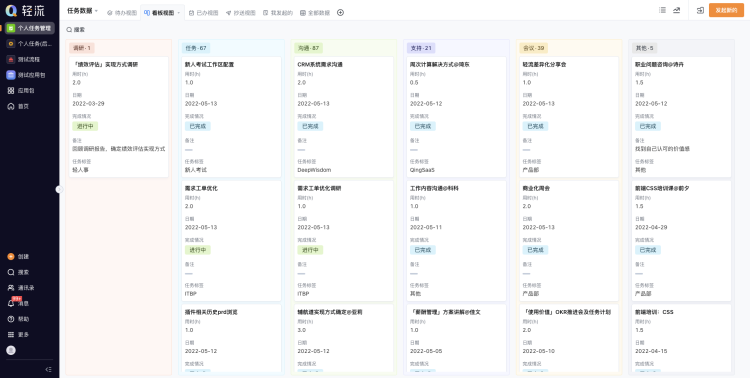This screenshot has width=750, height=378.
Task: Go to 应用包 in the sidebar
Action: point(21,90)
